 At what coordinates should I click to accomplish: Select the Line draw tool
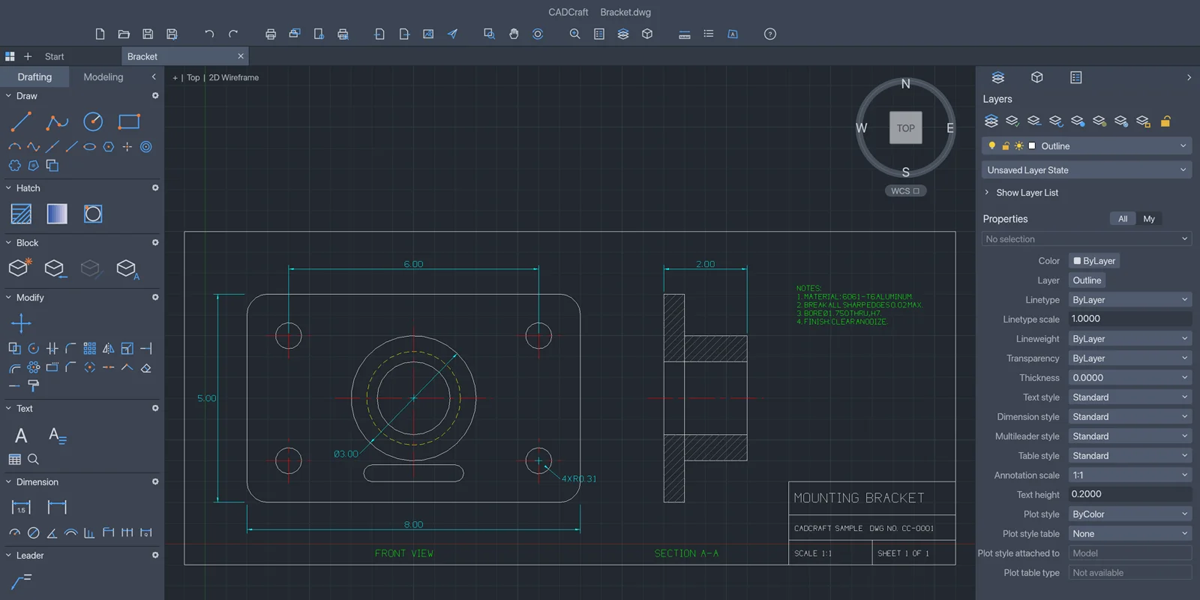coord(21,122)
